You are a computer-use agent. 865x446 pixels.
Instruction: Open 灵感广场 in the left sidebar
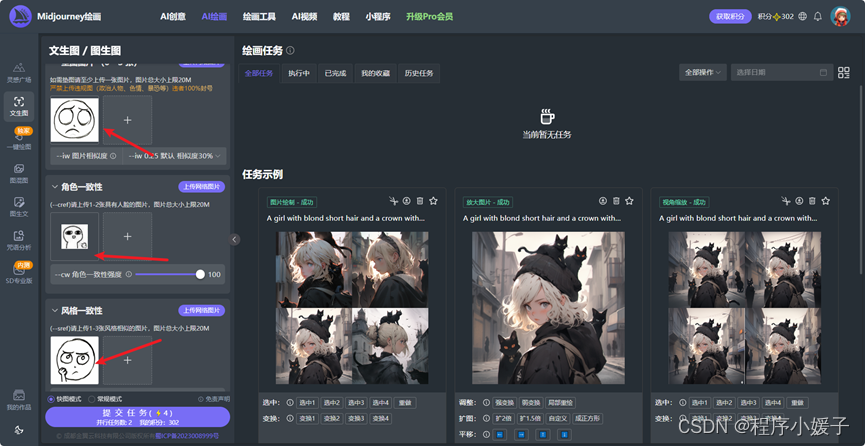(19, 72)
